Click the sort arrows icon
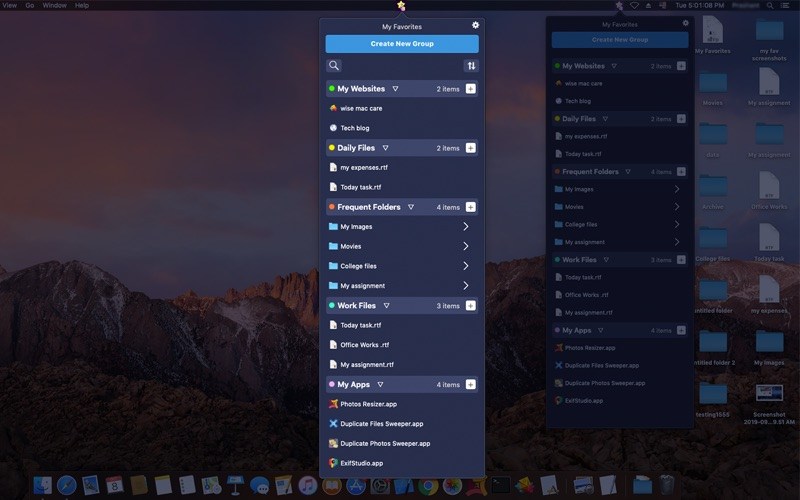Screen dimensions: 800x500 (x=471, y=66)
